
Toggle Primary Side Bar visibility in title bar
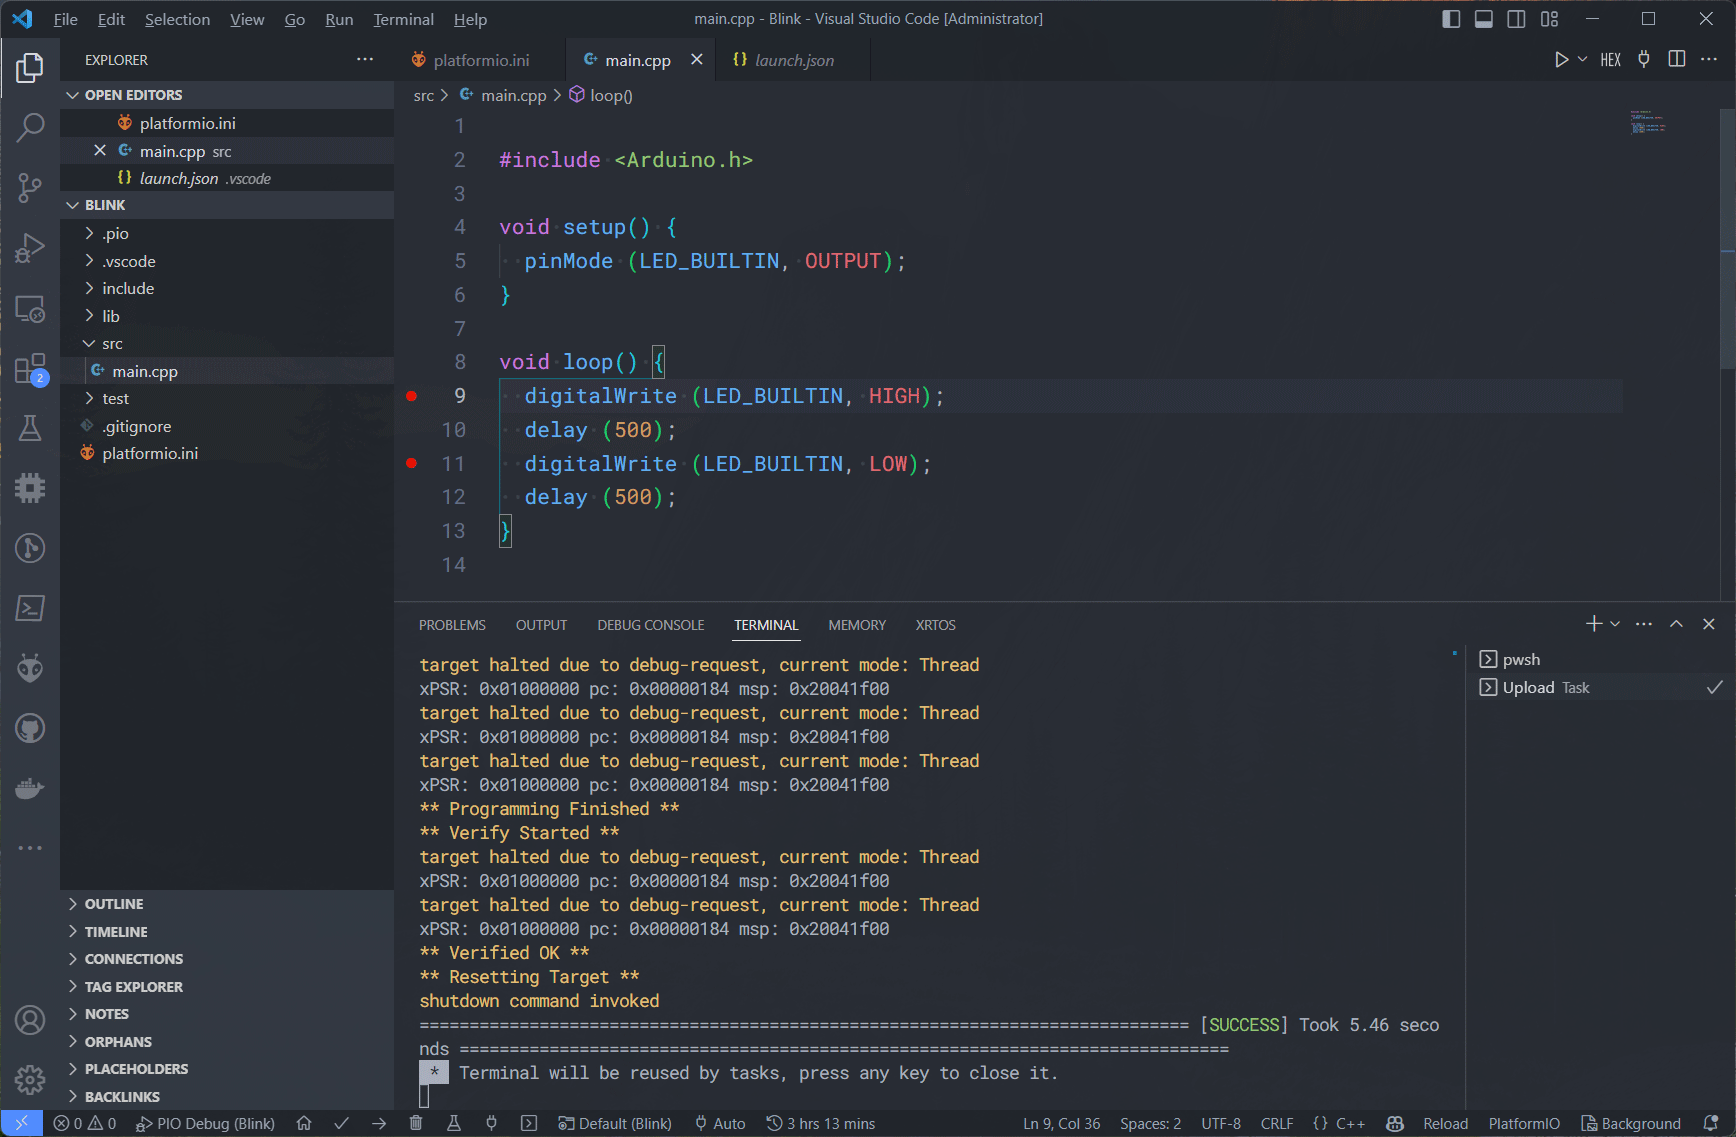point(1451,19)
